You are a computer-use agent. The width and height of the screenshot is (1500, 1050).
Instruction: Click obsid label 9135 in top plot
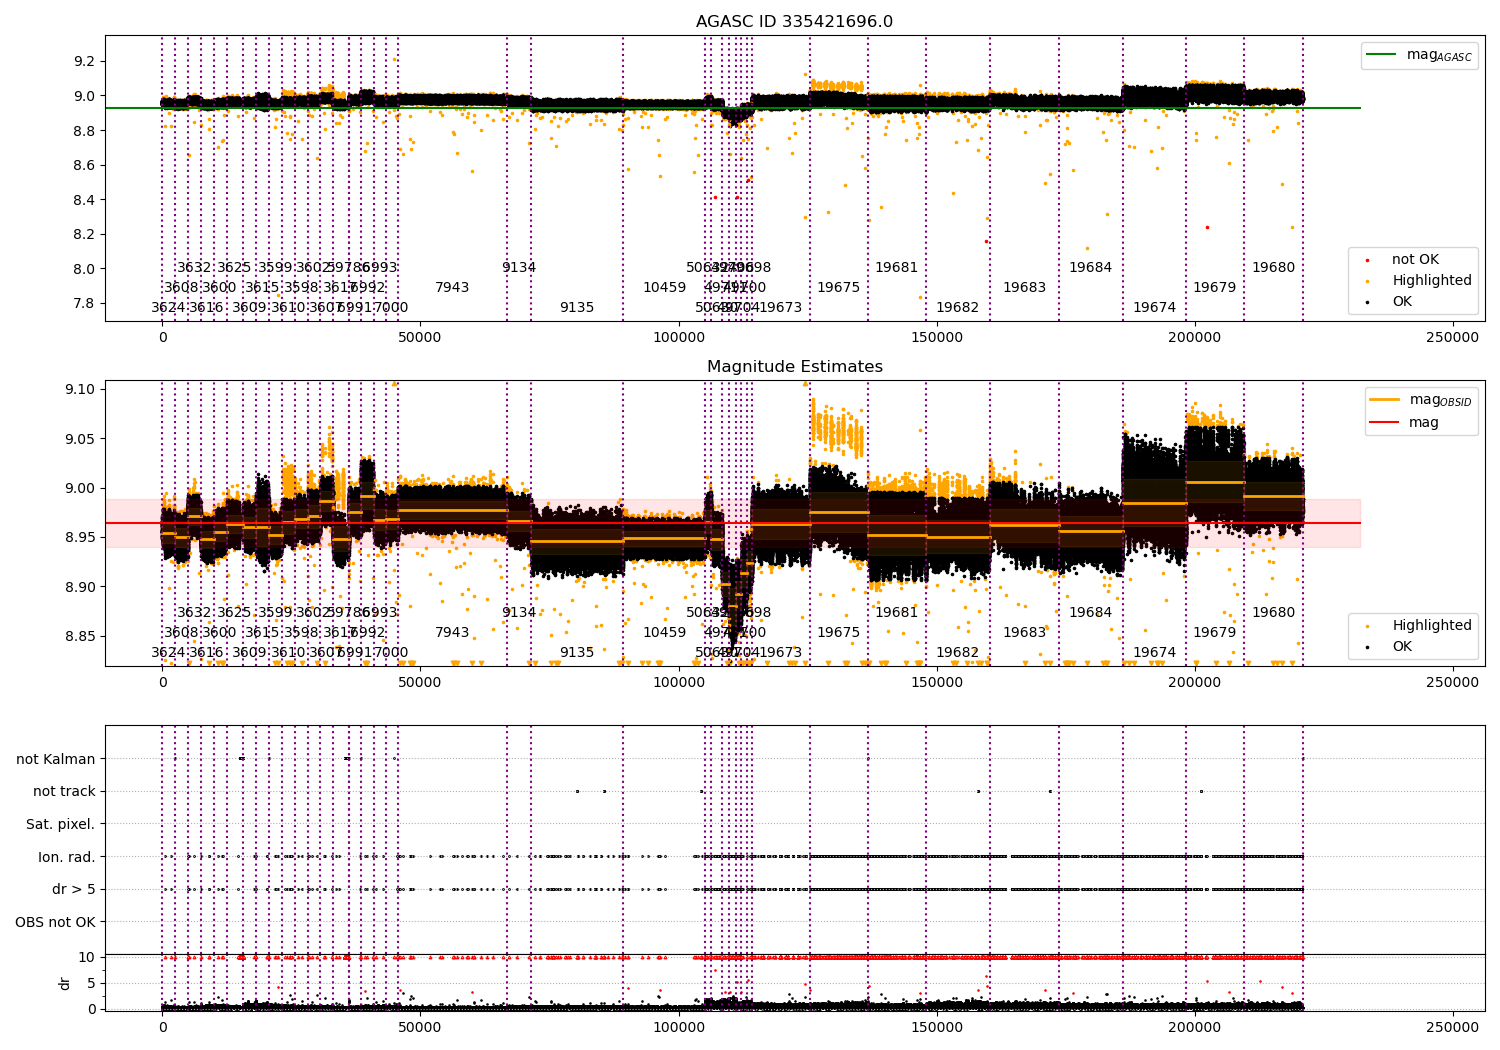[x=577, y=308]
